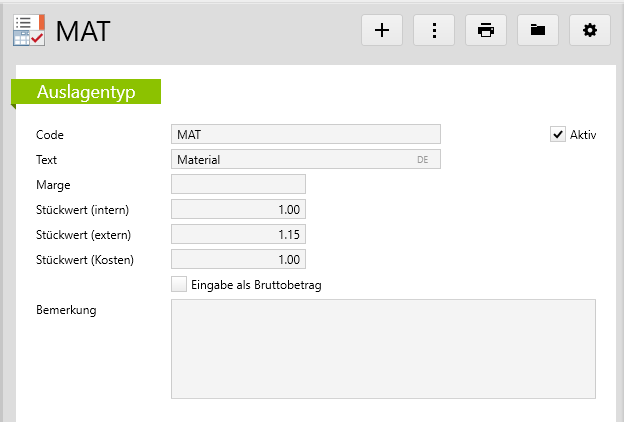Click the DE language indicator in Text field

(424, 160)
